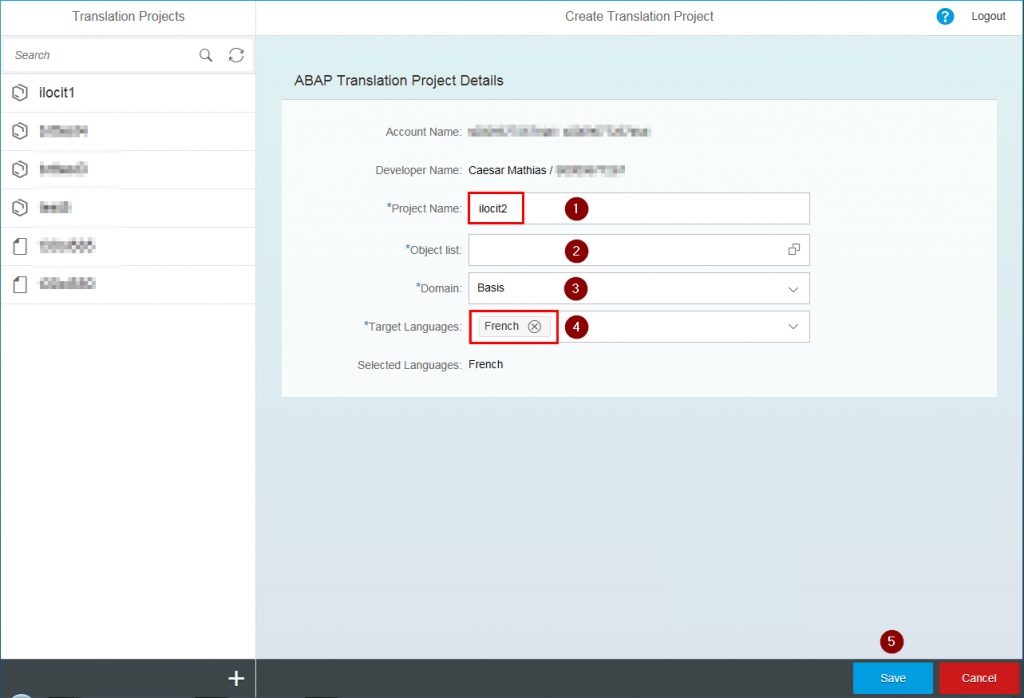Click the search magnifier icon
This screenshot has width=1024, height=698.
(x=206, y=55)
